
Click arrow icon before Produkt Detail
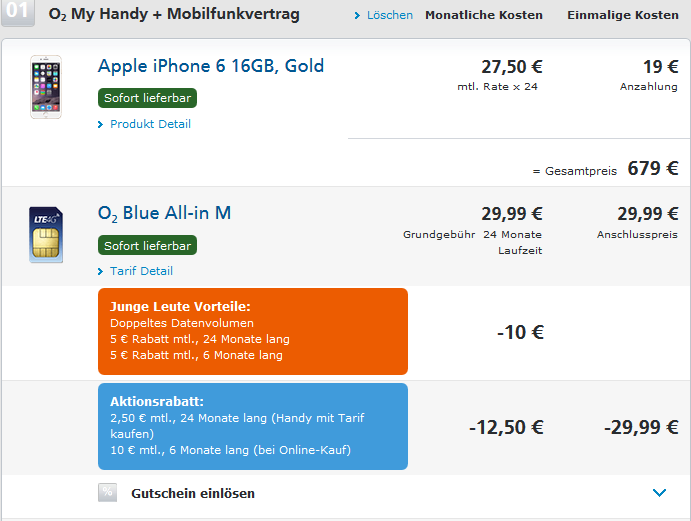100,124
